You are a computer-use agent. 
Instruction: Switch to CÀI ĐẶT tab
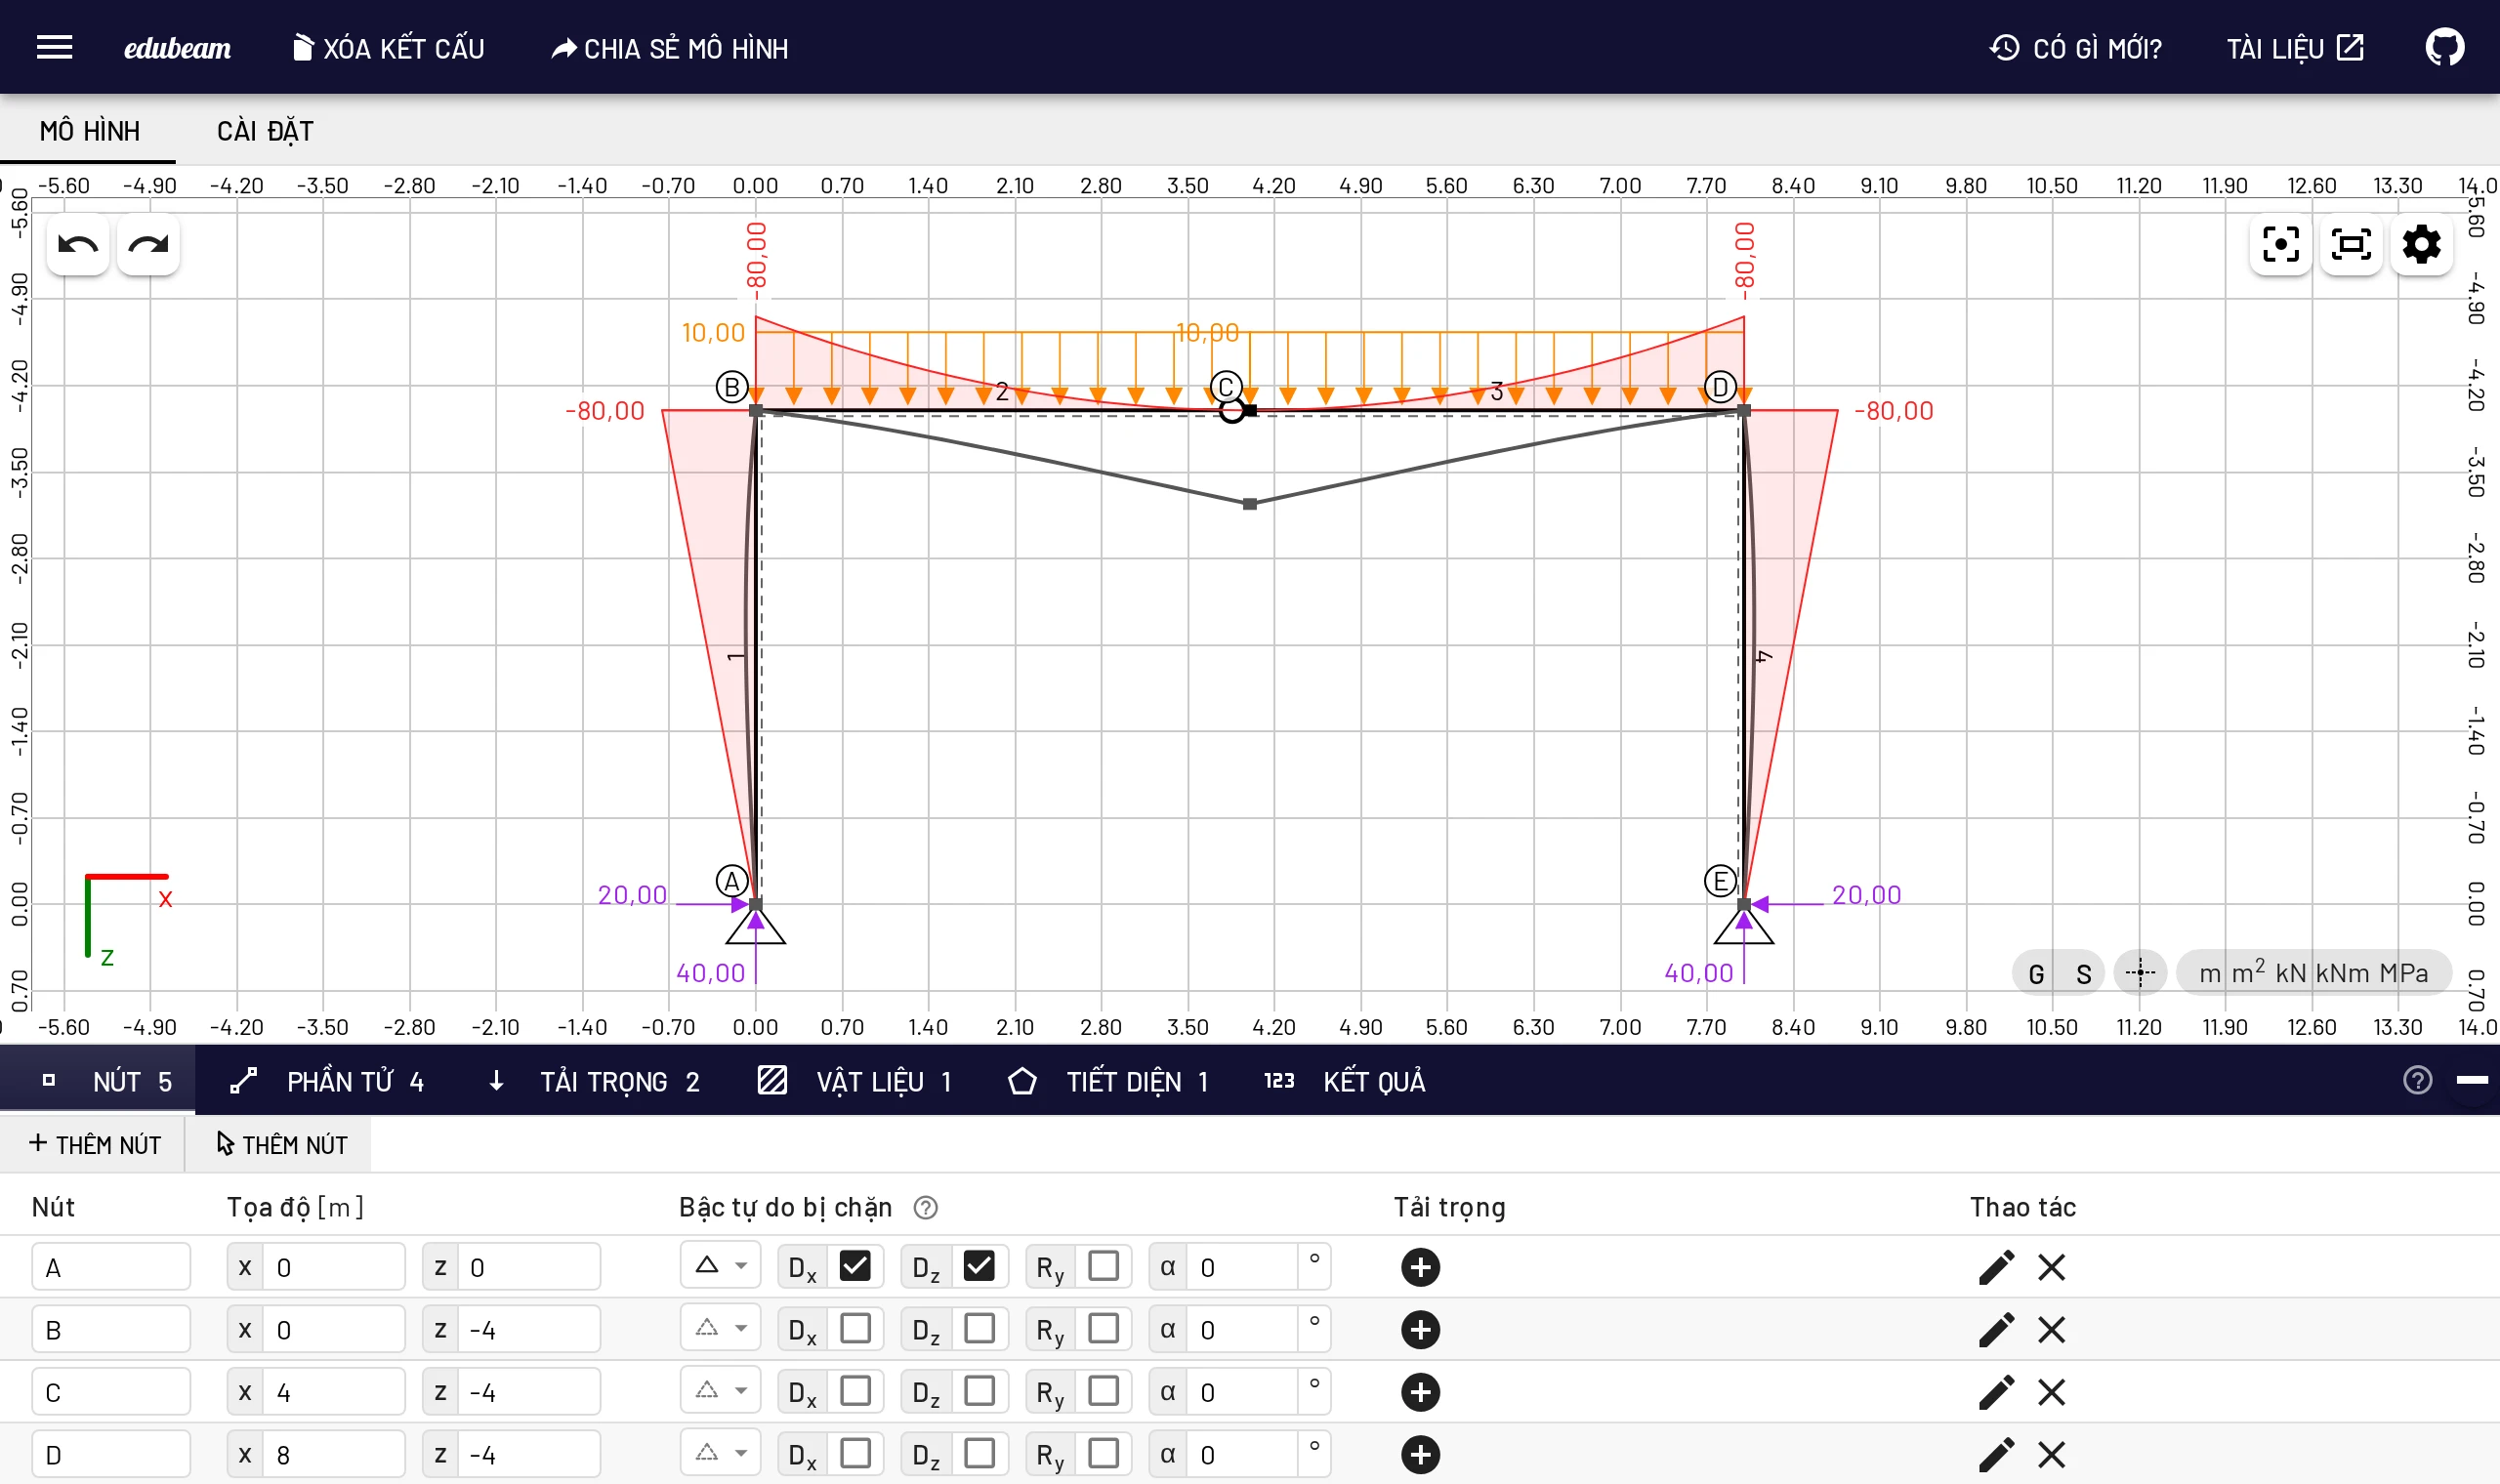(265, 131)
